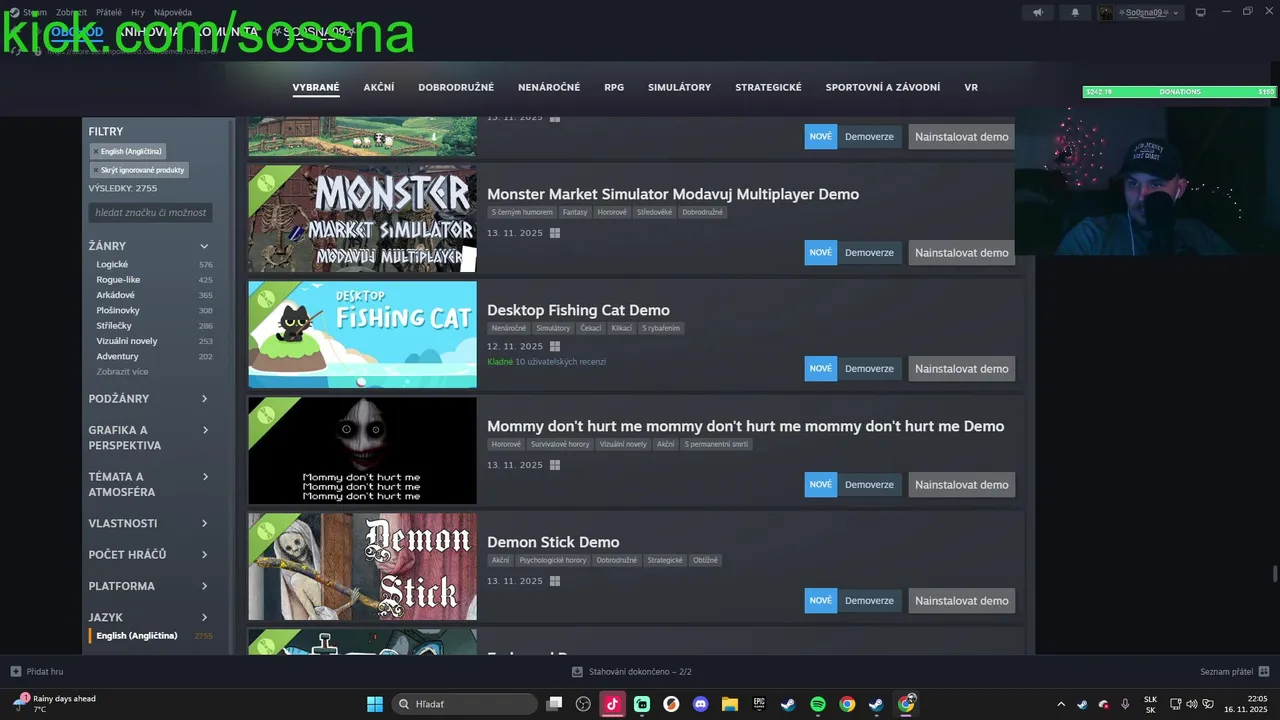Click Zobrazit více under genres
1280x720 pixels.
click(x=122, y=372)
